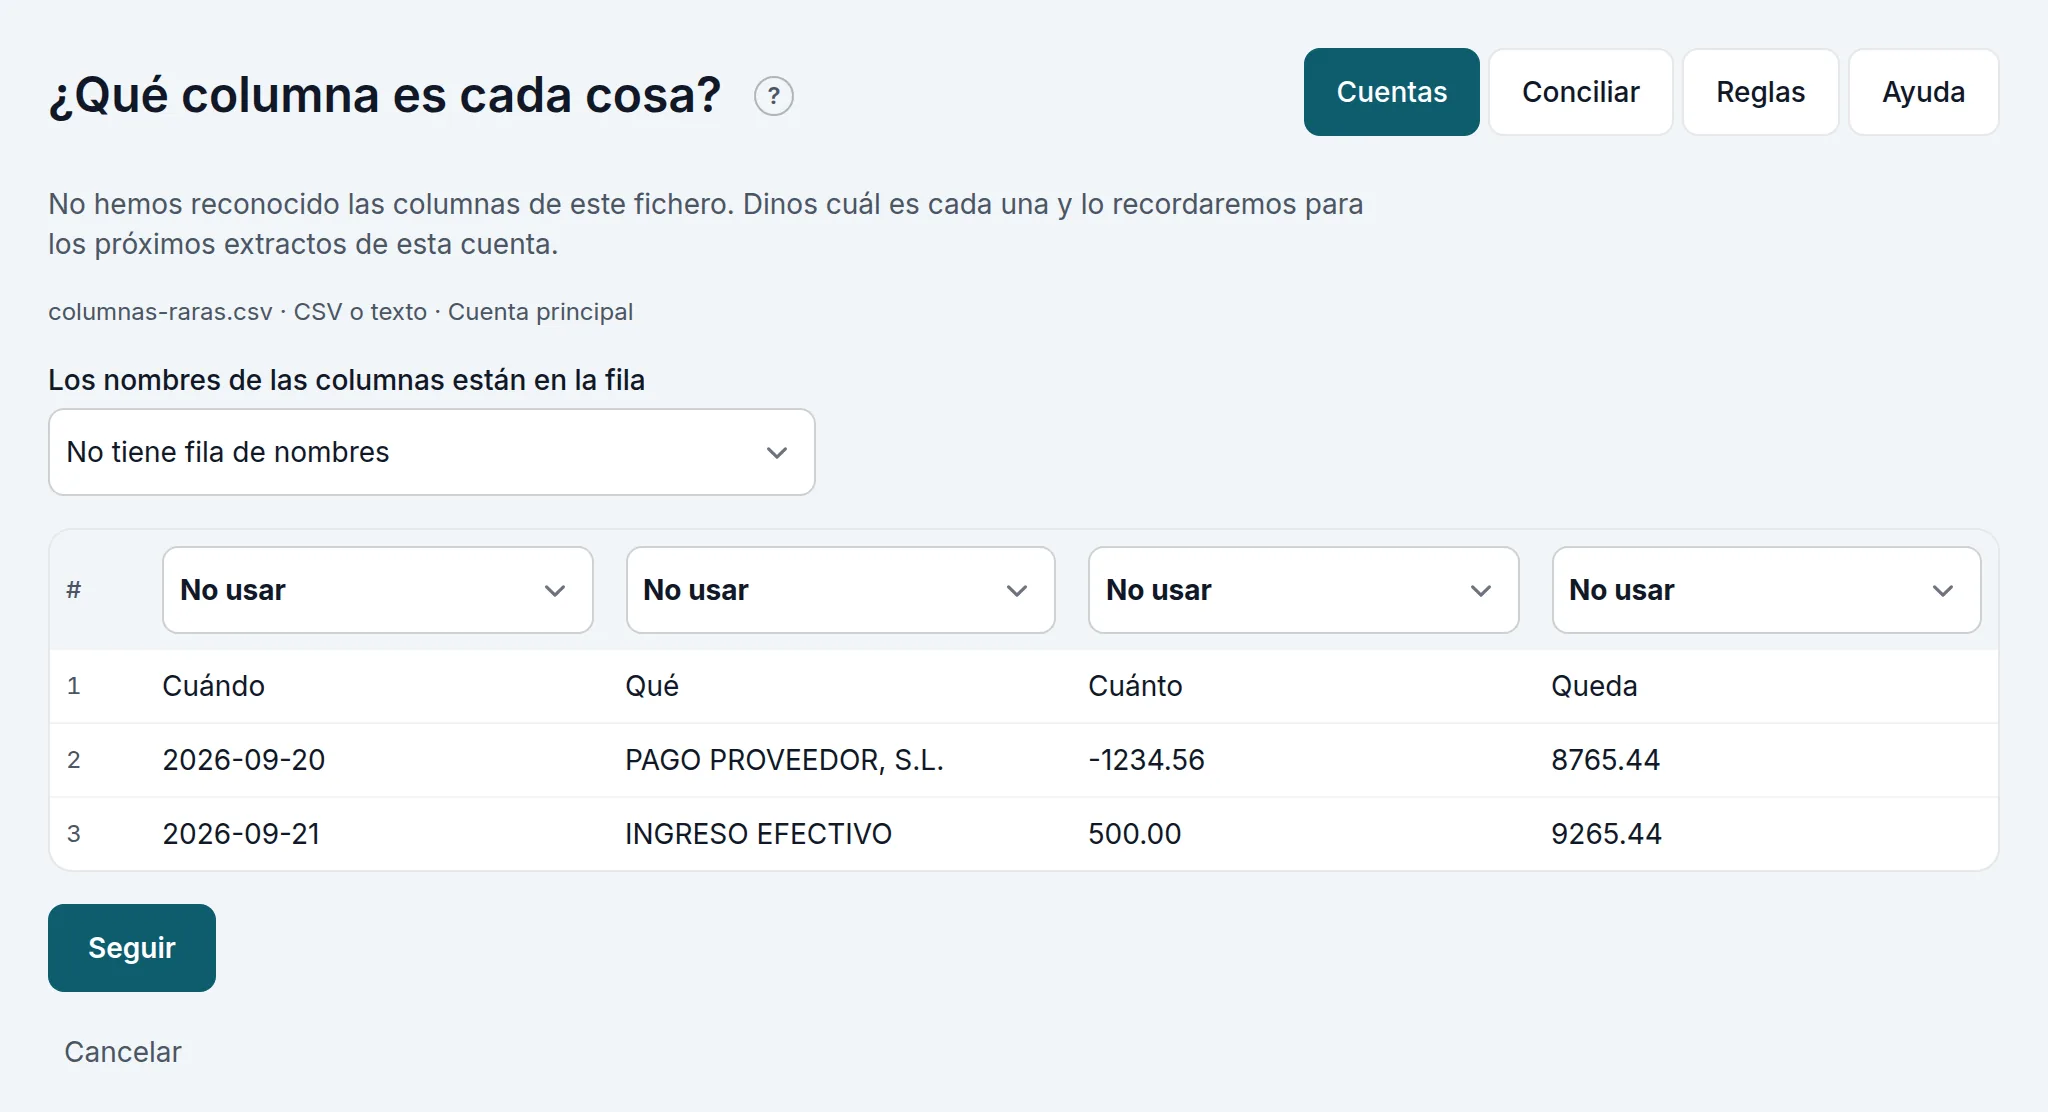Screen dimensions: 2048x1112
Task: Click the date 2026-09-20
Action: point(244,760)
